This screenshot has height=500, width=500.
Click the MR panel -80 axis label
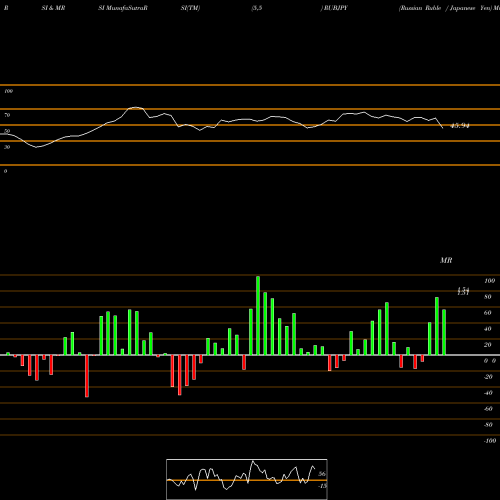(x=488, y=425)
